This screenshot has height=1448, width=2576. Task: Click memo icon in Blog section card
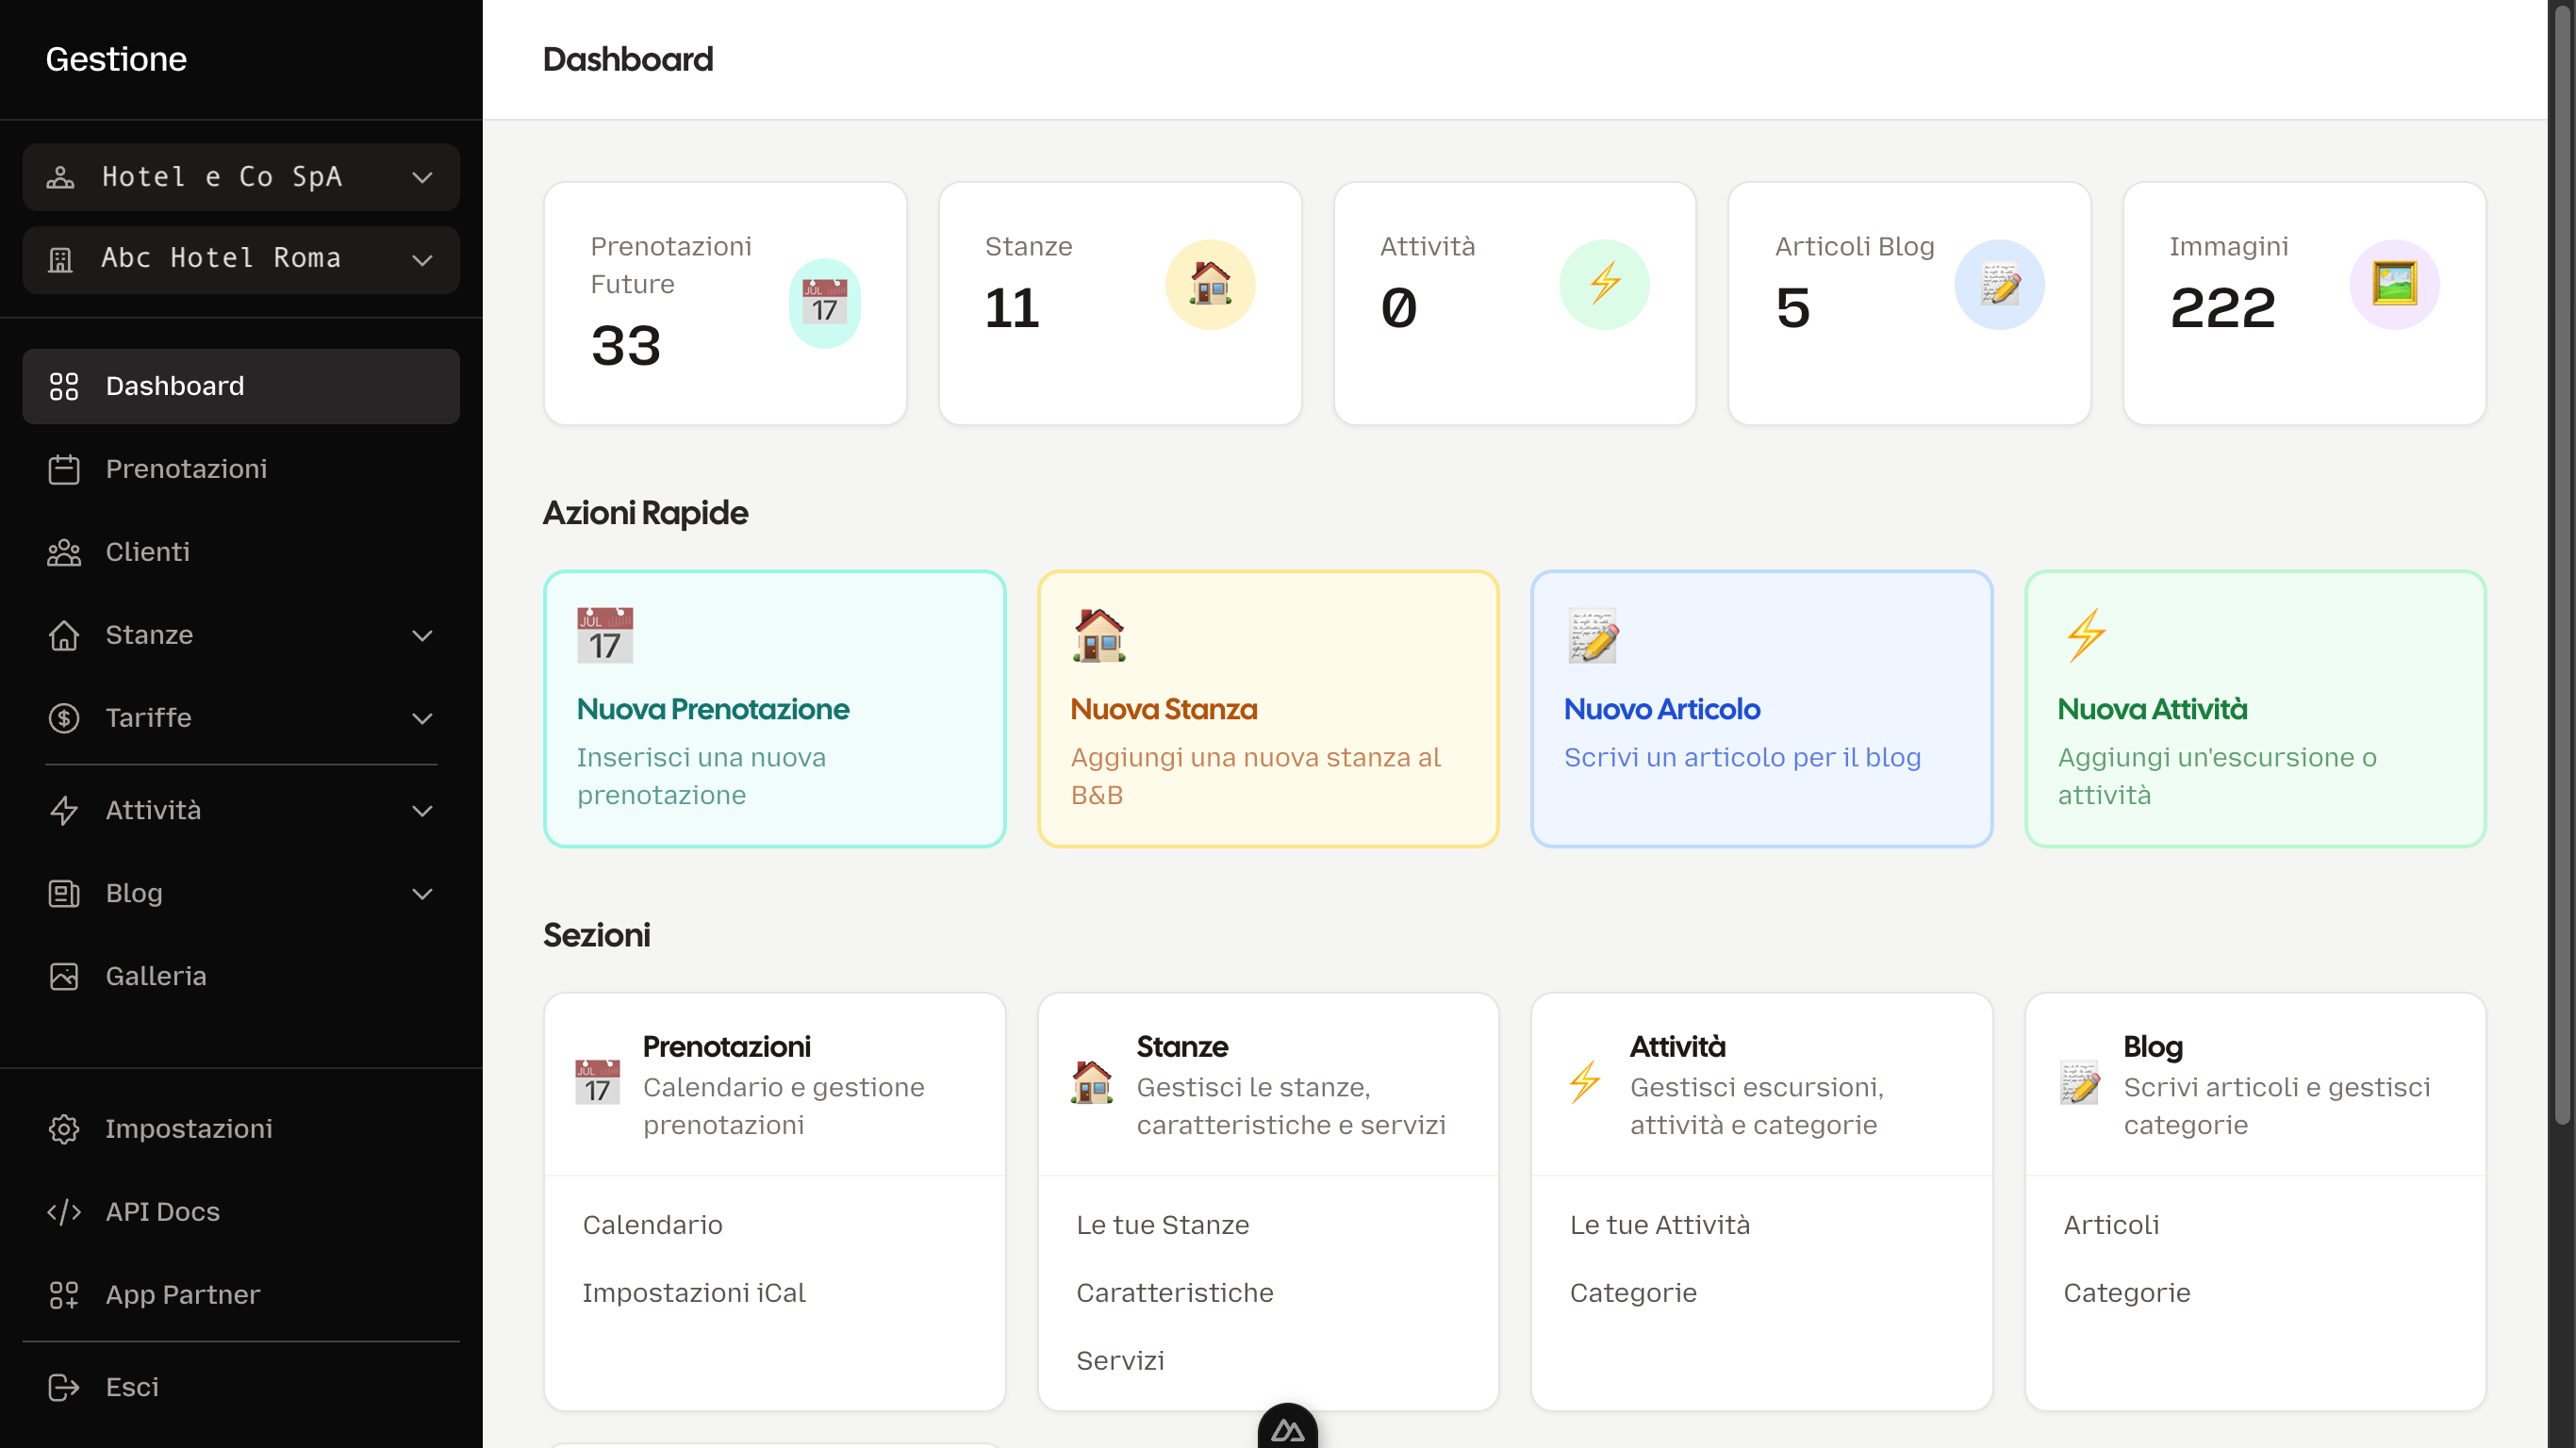coord(2079,1082)
